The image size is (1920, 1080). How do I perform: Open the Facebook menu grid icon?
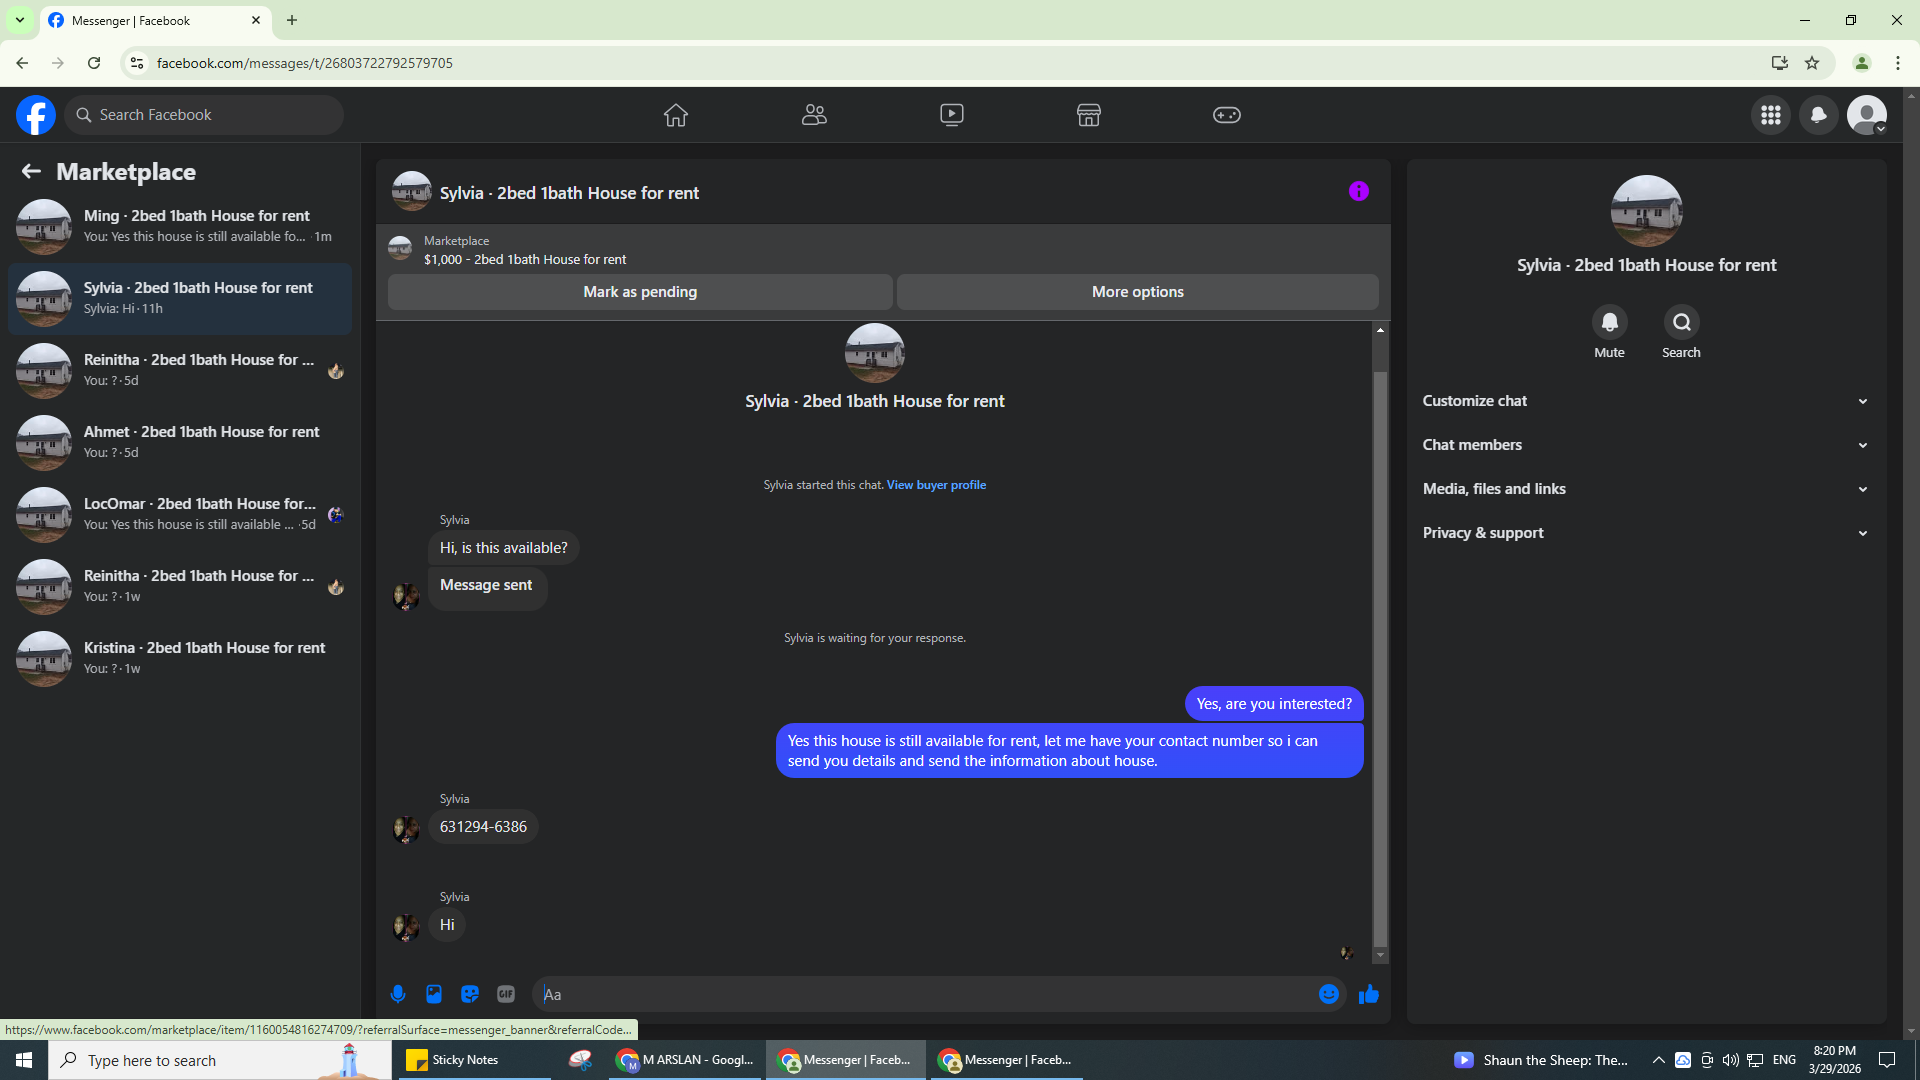tap(1771, 115)
